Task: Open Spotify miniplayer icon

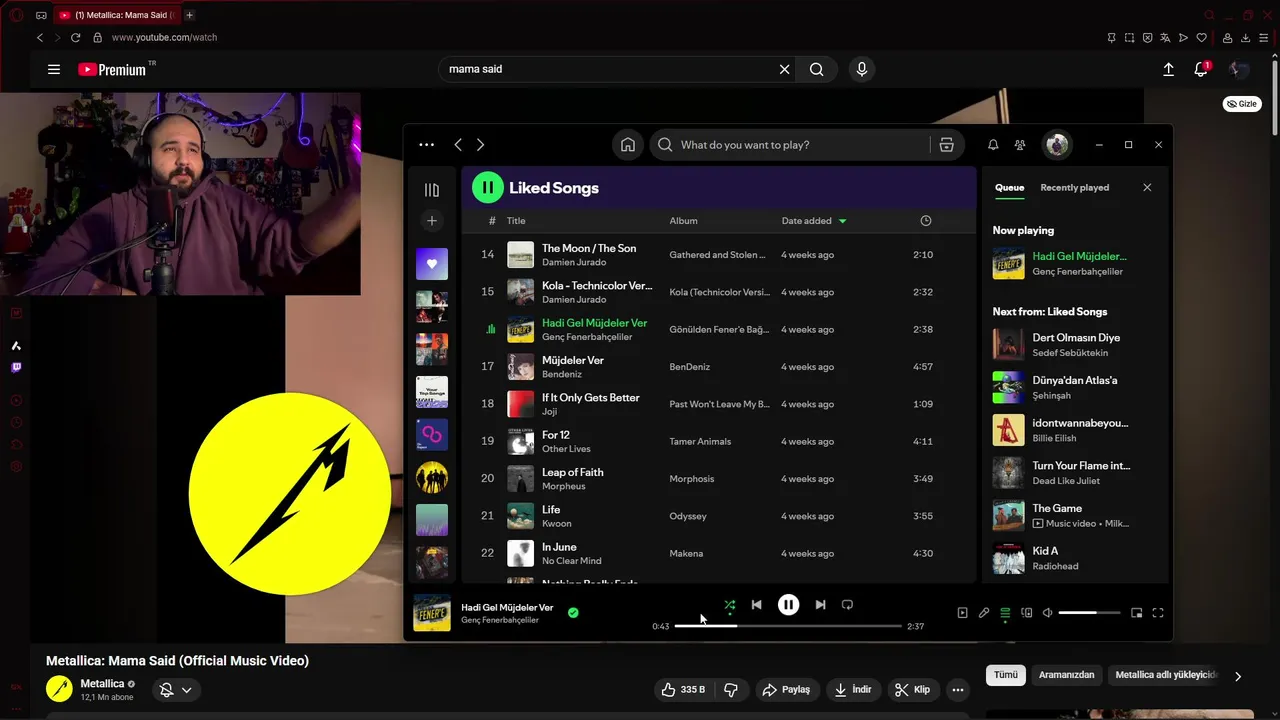Action: click(x=1136, y=613)
